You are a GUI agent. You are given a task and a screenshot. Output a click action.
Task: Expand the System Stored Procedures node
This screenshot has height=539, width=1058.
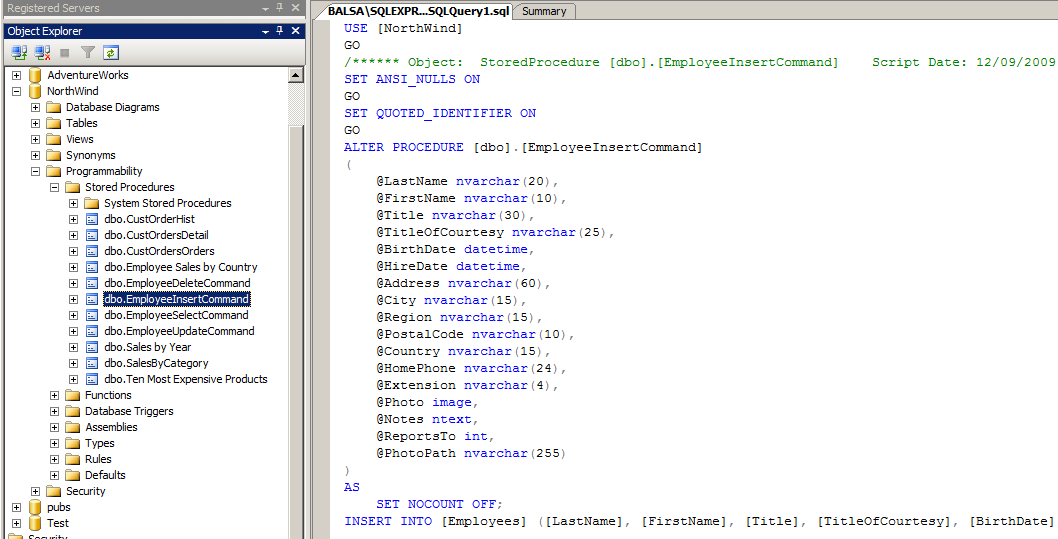74,203
